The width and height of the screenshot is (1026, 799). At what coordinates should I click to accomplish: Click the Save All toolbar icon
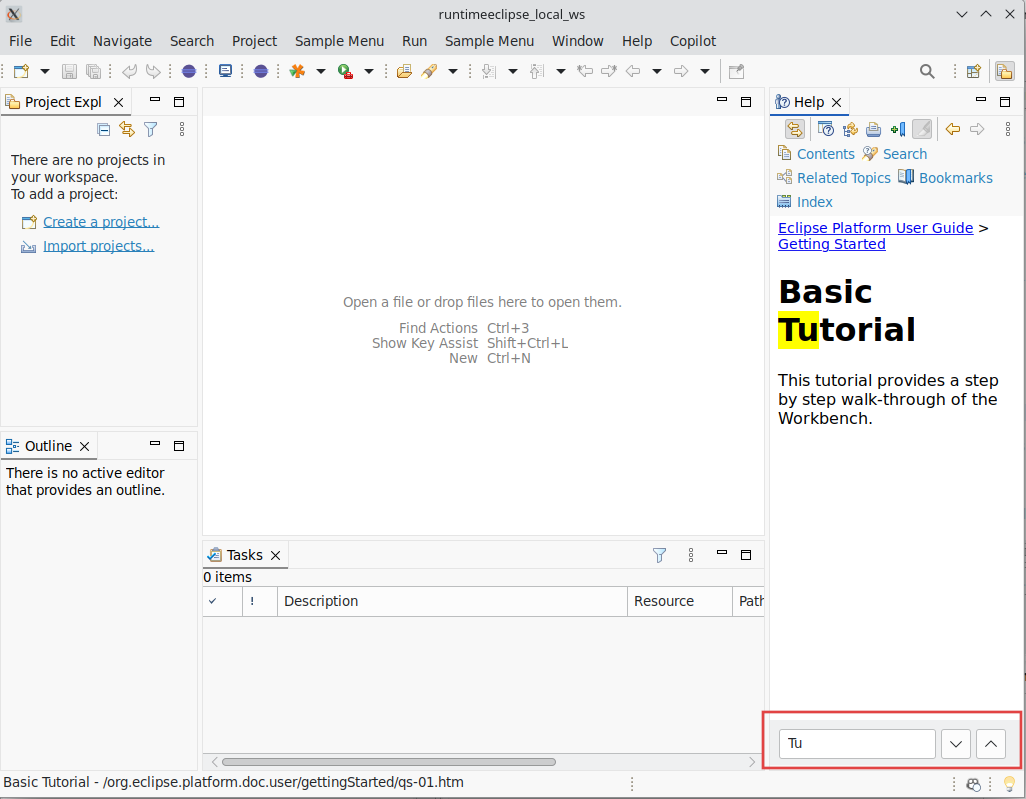[x=91, y=71]
